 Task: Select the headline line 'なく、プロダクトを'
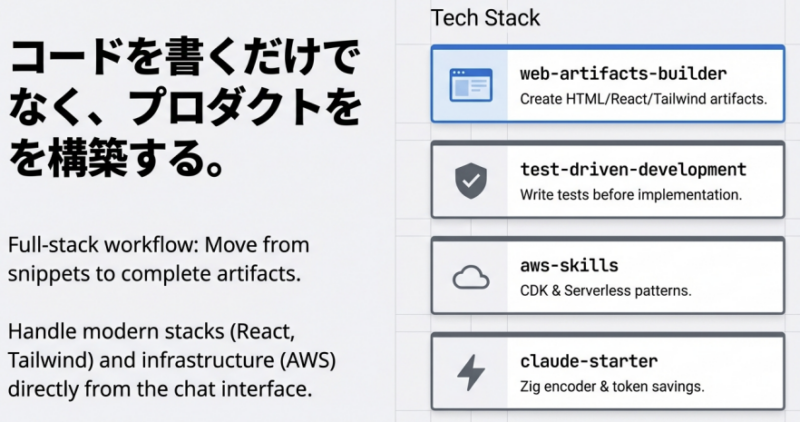point(185,108)
